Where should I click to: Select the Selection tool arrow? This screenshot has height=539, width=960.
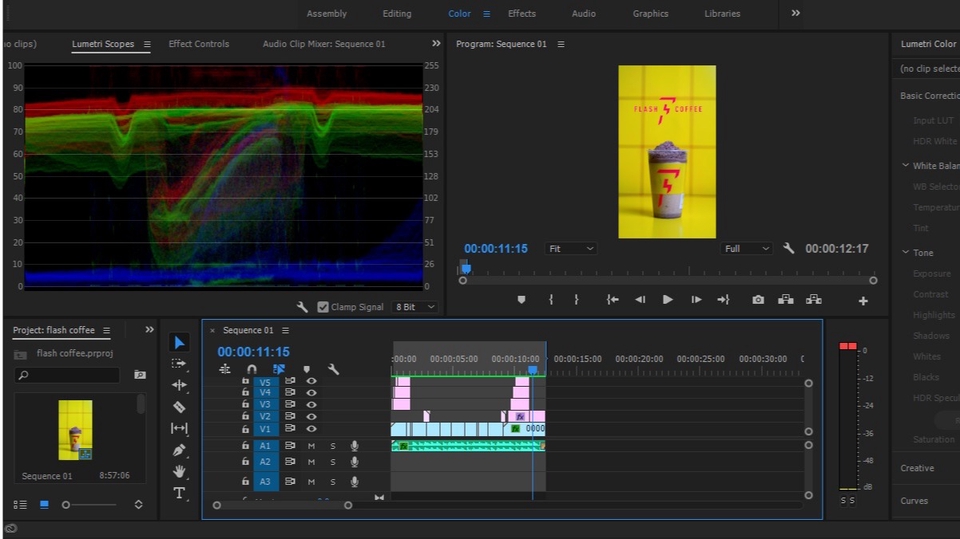pos(179,342)
